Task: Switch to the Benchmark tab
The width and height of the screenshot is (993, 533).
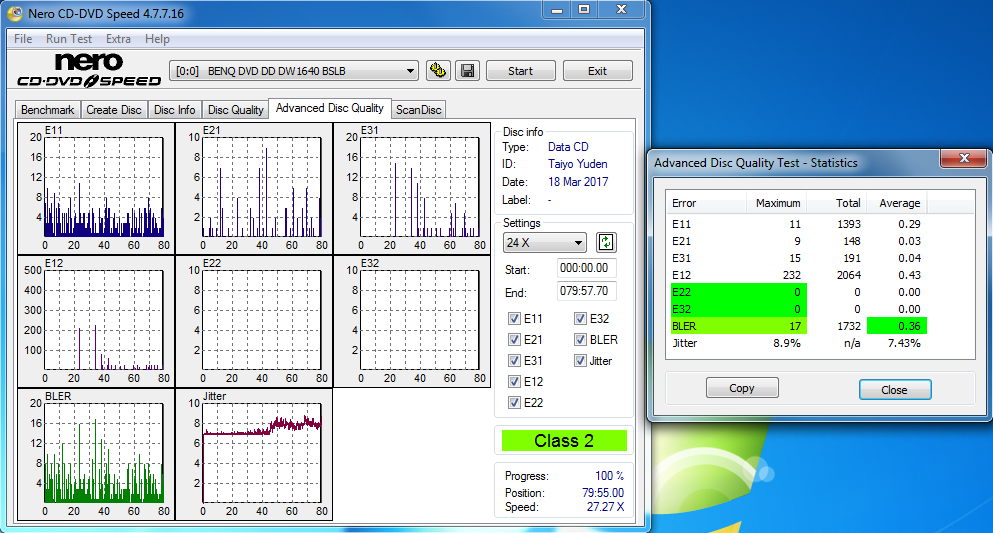Action: coord(47,110)
